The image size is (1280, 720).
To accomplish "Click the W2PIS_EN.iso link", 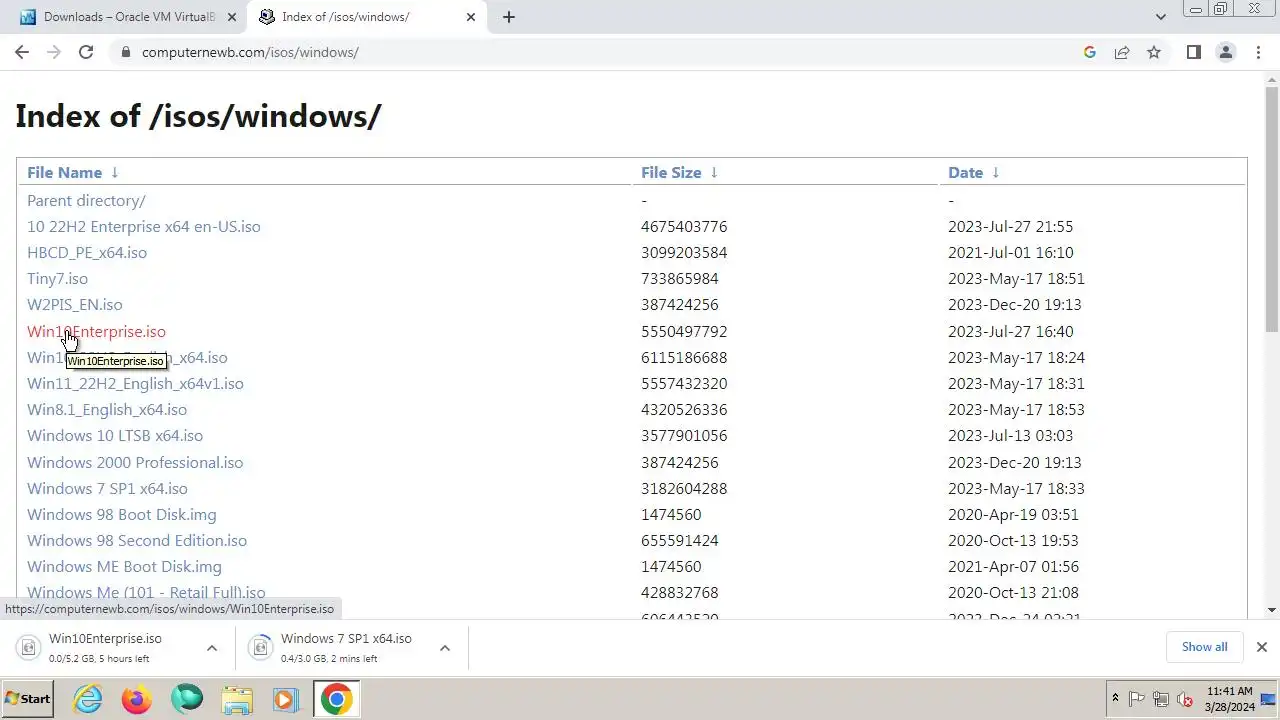I will pyautogui.click(x=75, y=304).
